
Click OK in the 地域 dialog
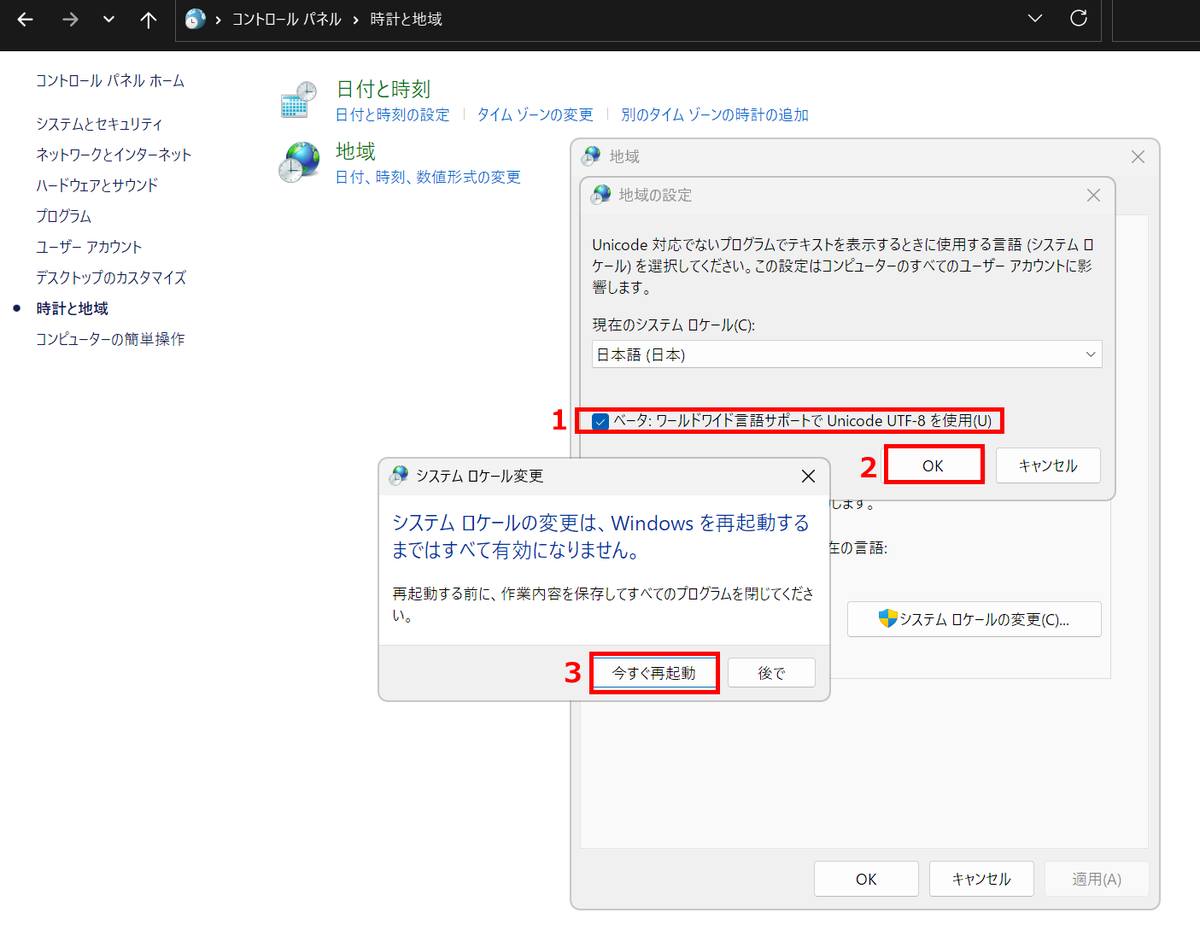866,879
